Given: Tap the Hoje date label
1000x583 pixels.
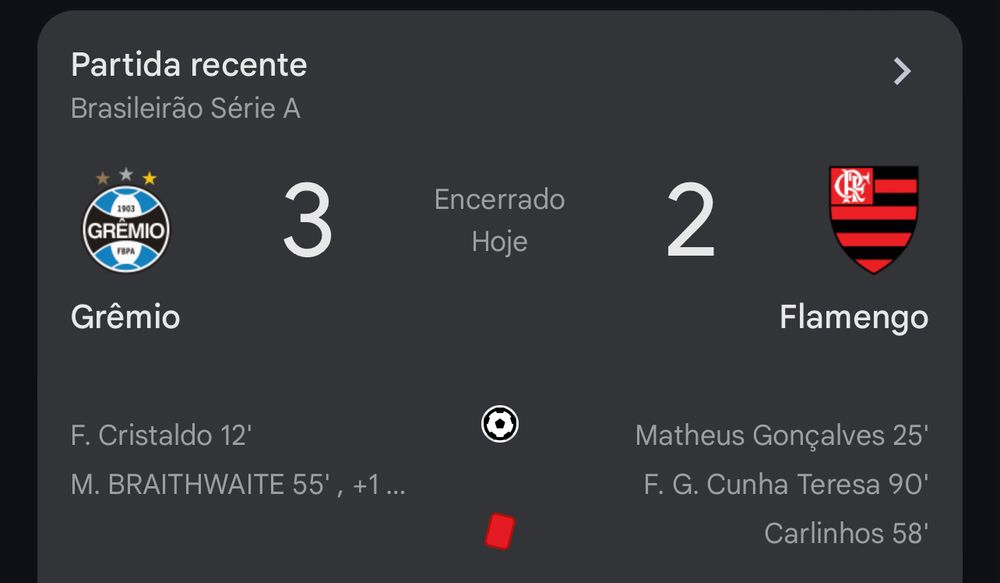Looking at the screenshot, I should (x=500, y=242).
